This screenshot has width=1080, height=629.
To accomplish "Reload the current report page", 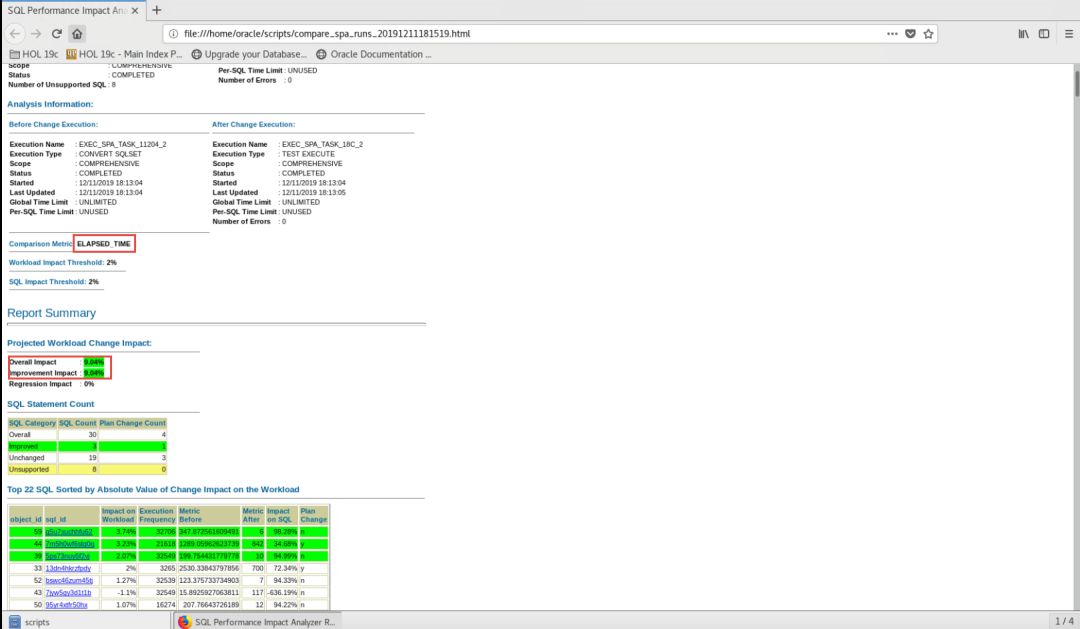I will click(56, 33).
